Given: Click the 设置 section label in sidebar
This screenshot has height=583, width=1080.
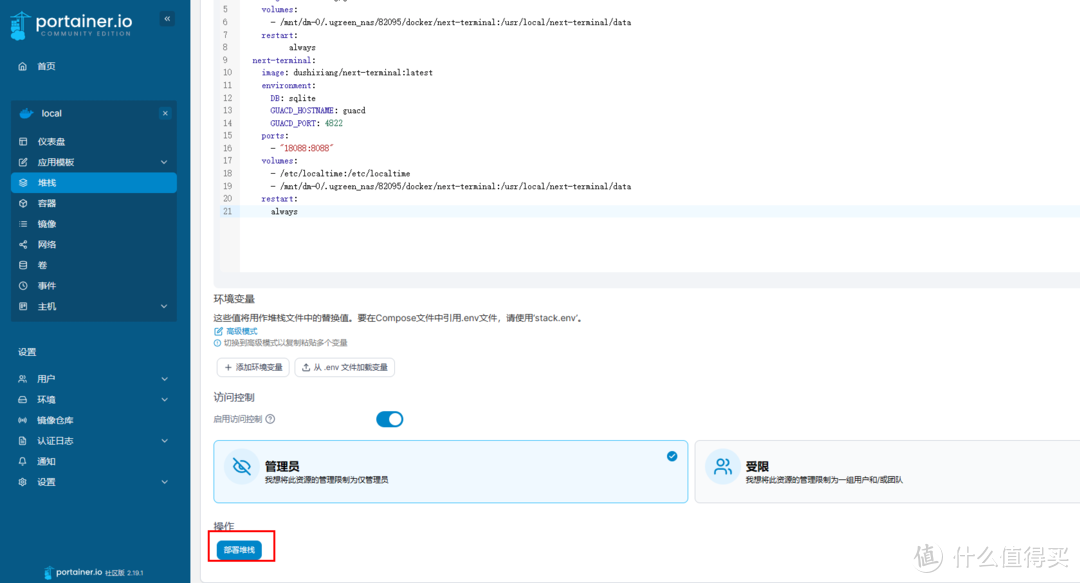Looking at the screenshot, I should pyautogui.click(x=27, y=352).
